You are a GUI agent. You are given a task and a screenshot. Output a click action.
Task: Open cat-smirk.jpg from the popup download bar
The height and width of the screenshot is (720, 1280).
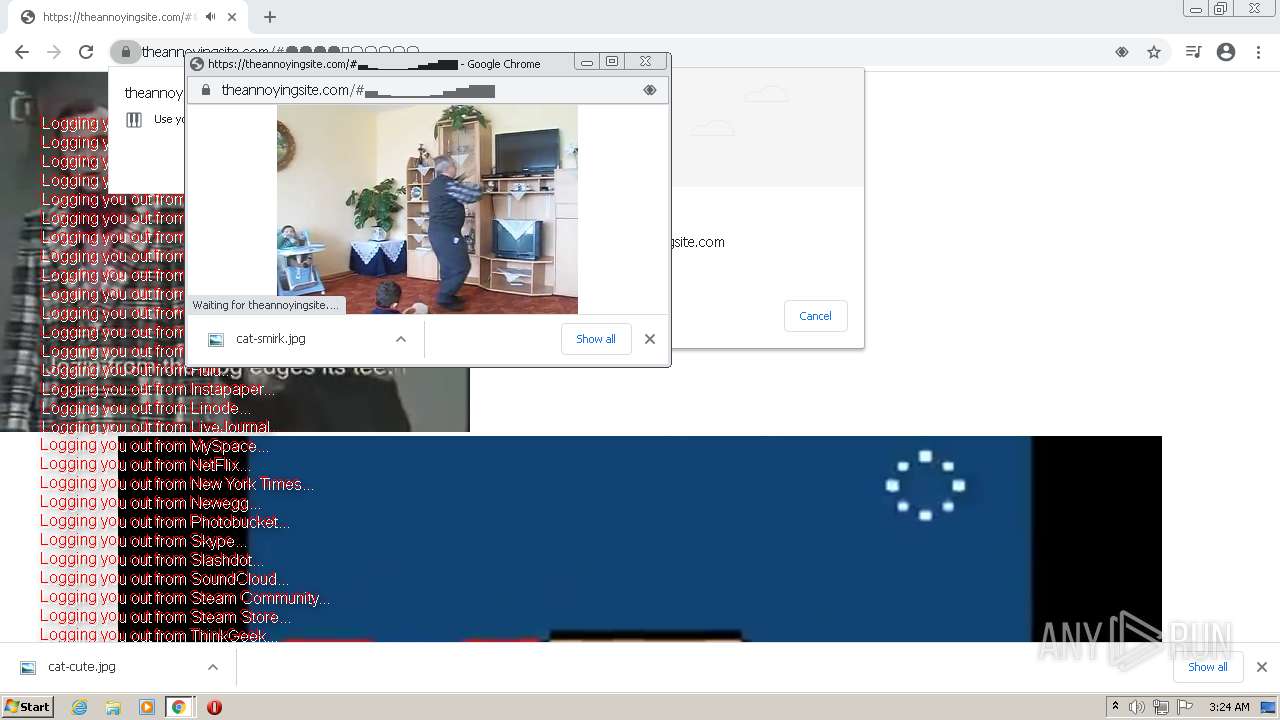coord(271,339)
